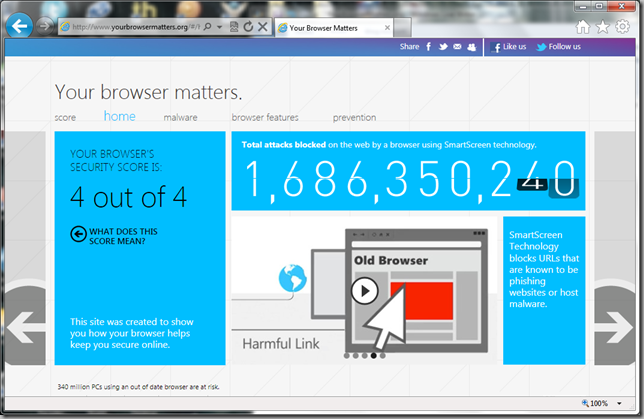Open the prevention navigation item

click(x=354, y=117)
